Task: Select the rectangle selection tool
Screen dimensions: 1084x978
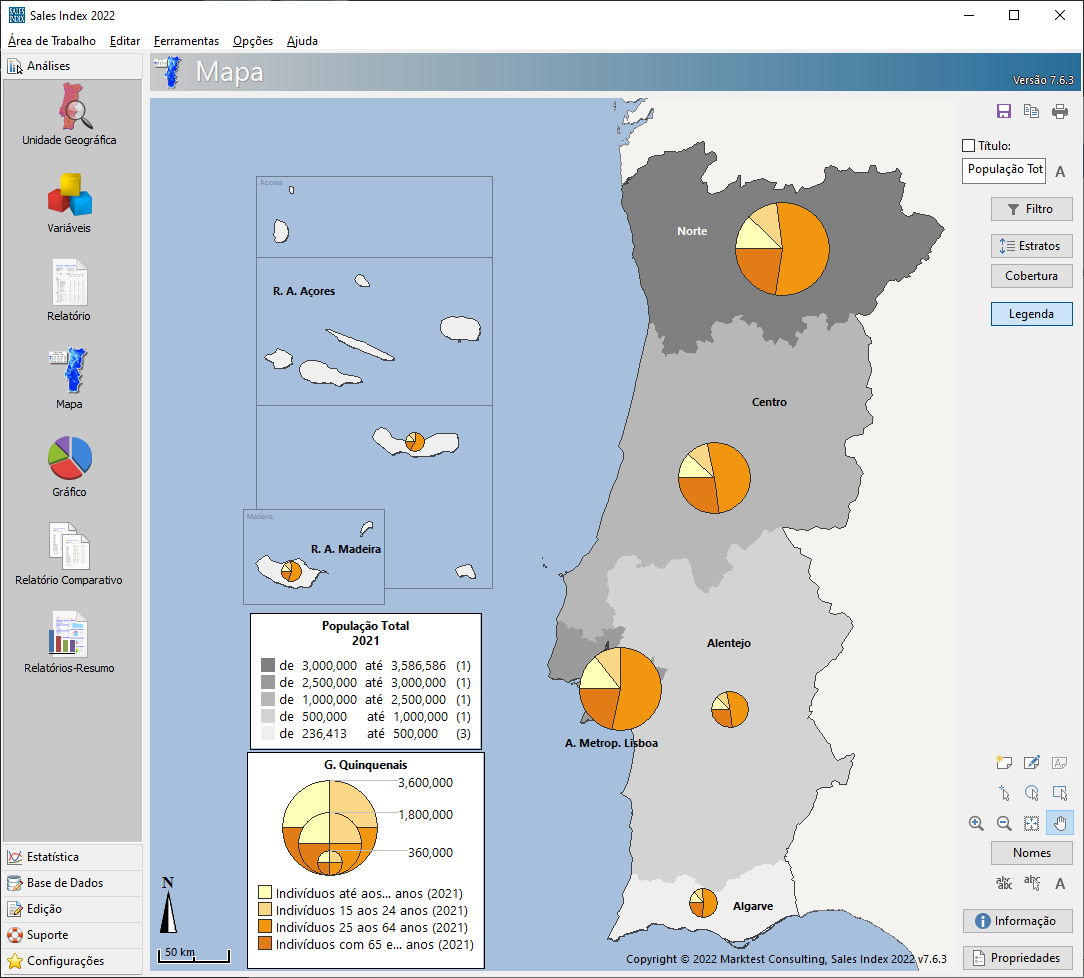Action: point(1060,793)
